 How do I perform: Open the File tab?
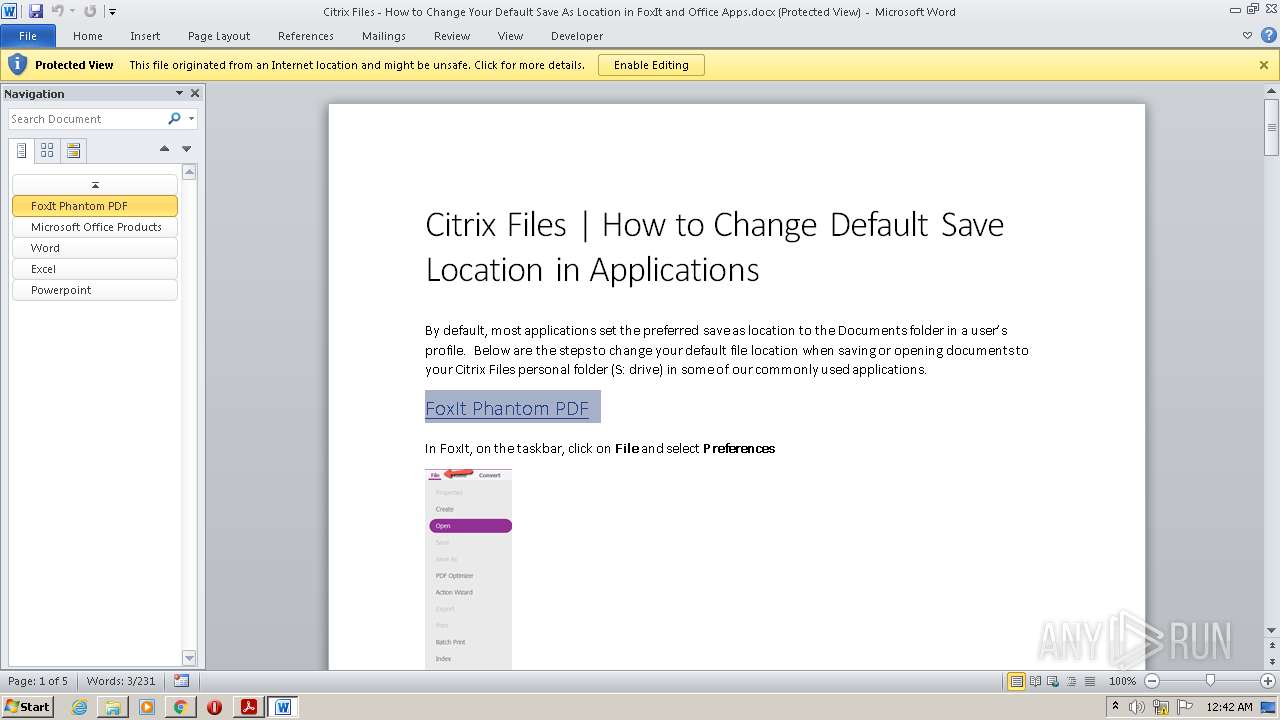tap(28, 36)
